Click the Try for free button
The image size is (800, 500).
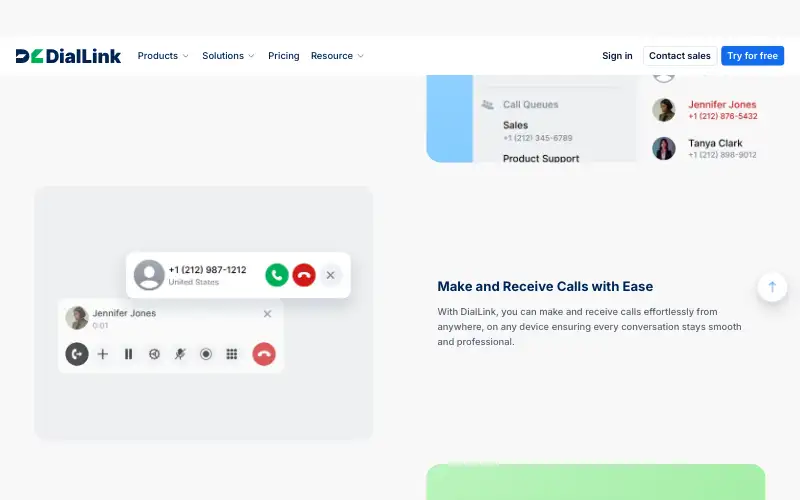(752, 56)
